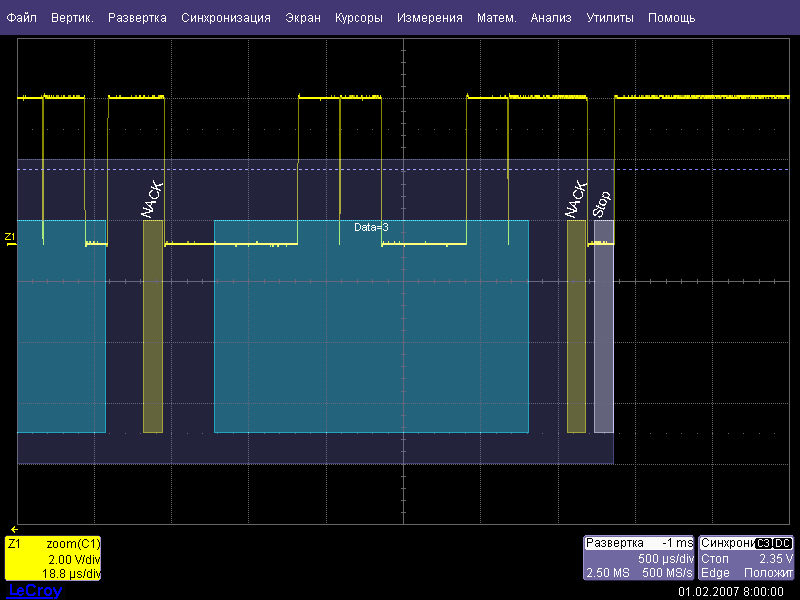Screen dimensions: 800x600
Task: Open the Помощь menu
Action: 672,18
